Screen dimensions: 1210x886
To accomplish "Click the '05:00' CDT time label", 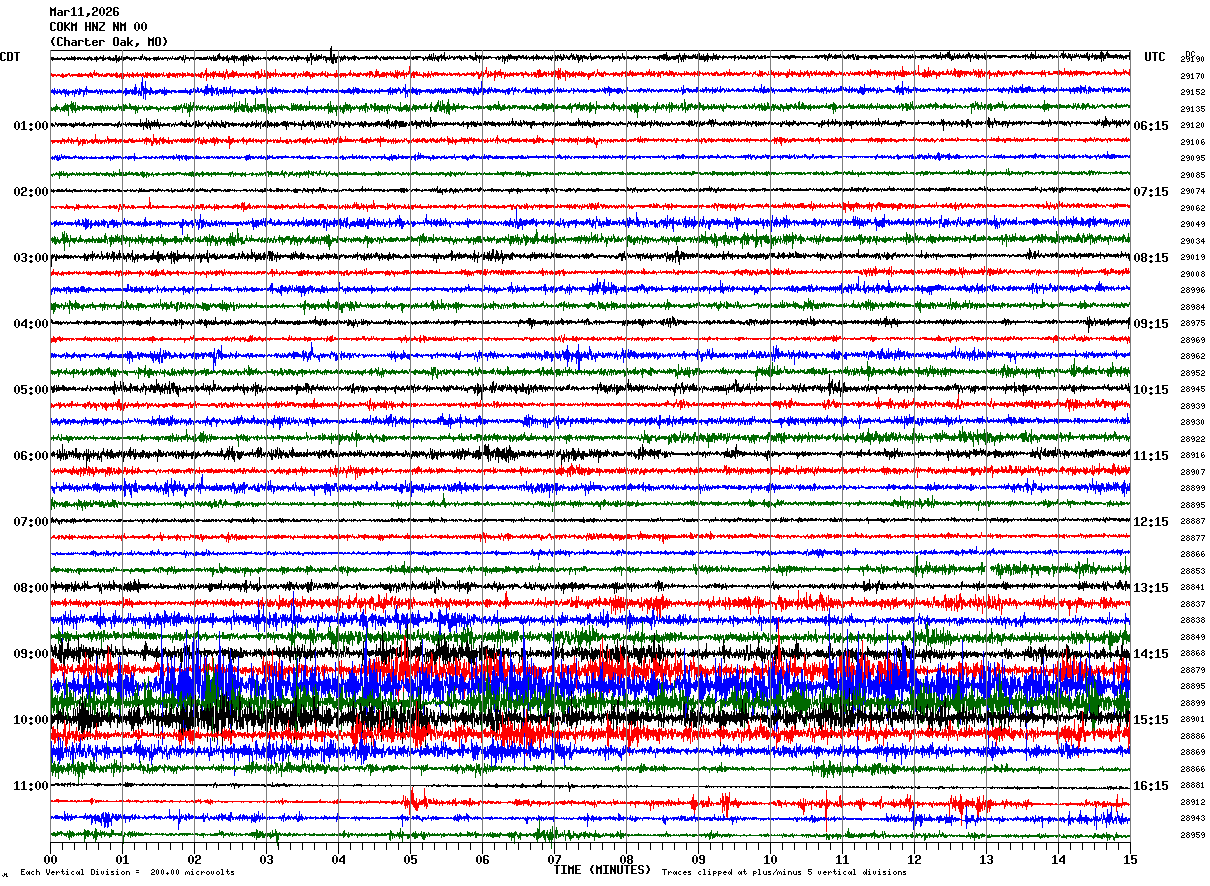I will [30, 390].
